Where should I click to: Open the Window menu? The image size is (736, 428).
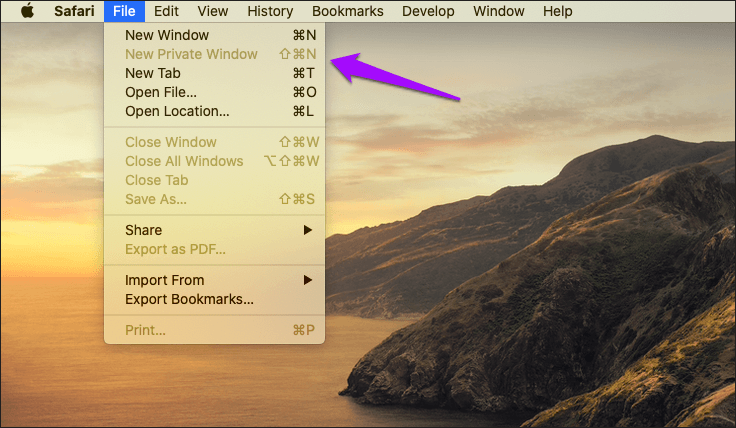[498, 11]
